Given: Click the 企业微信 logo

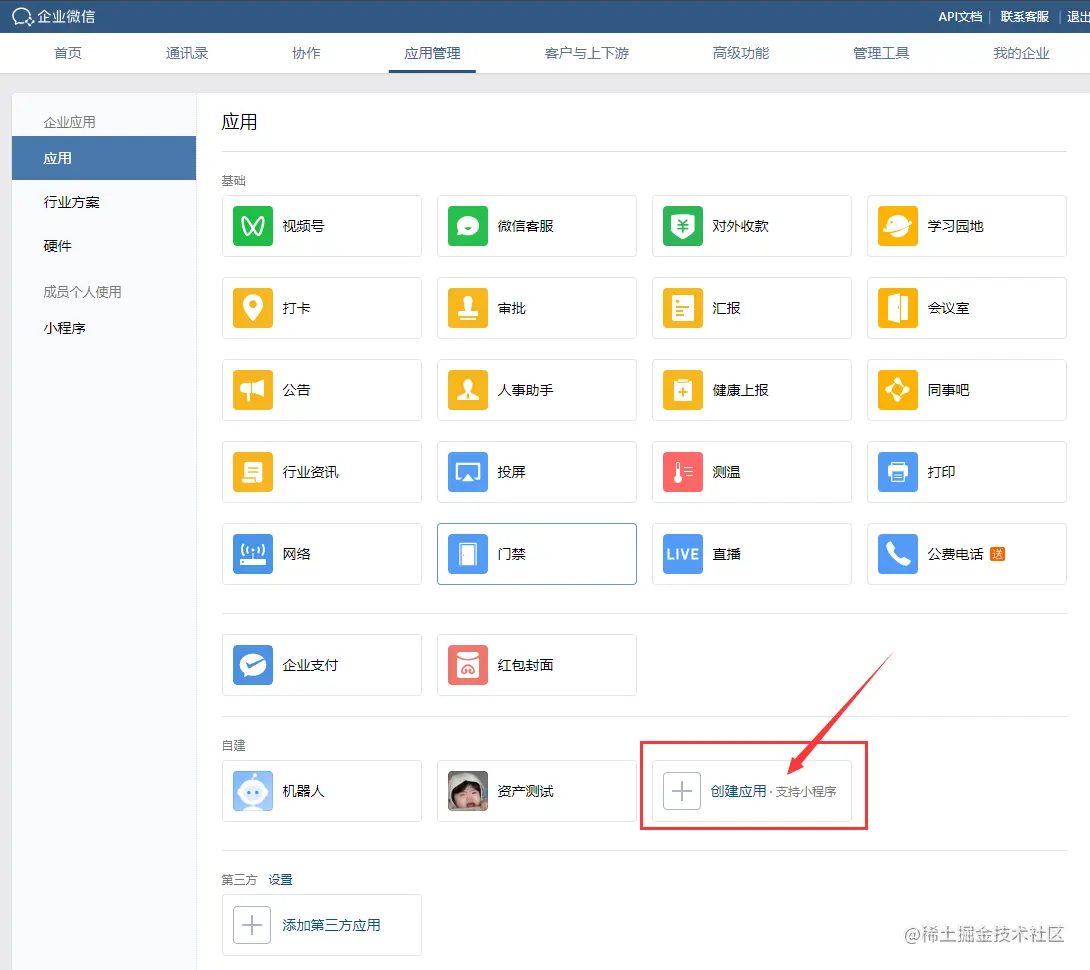Looking at the screenshot, I should pos(54,16).
